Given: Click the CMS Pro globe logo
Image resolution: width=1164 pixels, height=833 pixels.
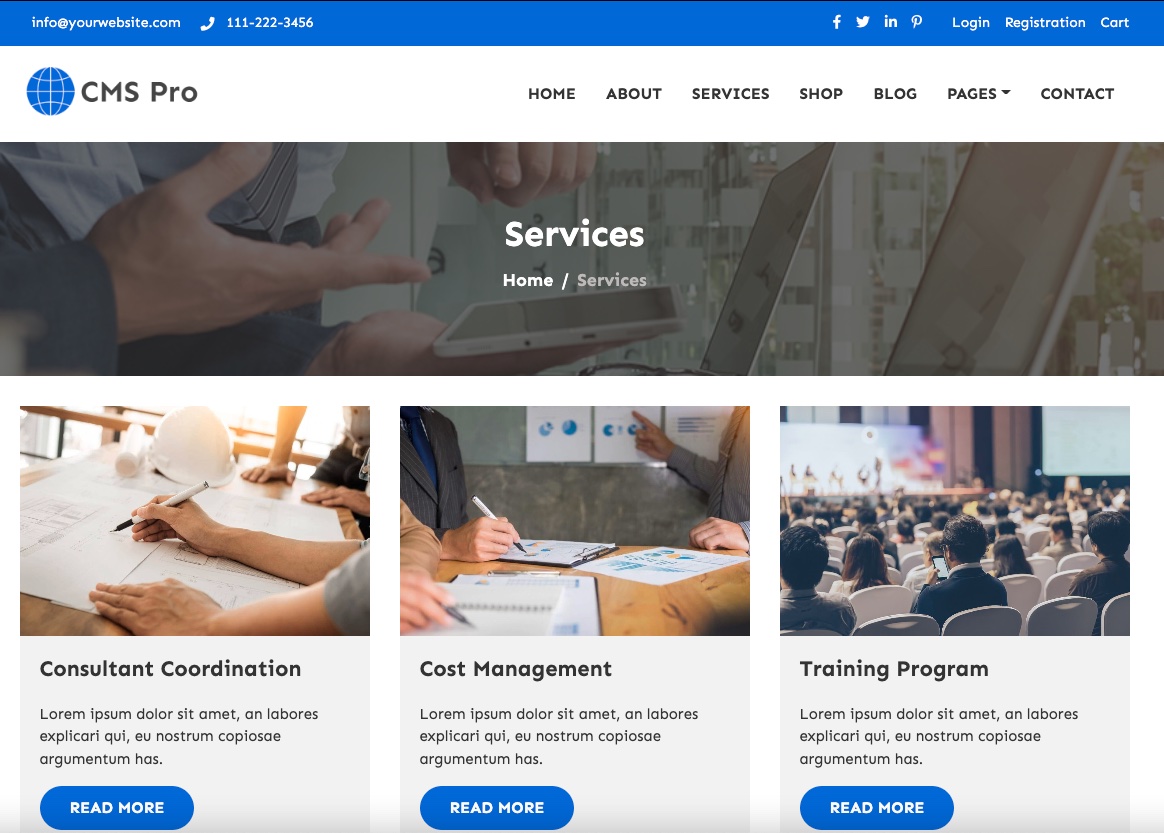Looking at the screenshot, I should 50,91.
